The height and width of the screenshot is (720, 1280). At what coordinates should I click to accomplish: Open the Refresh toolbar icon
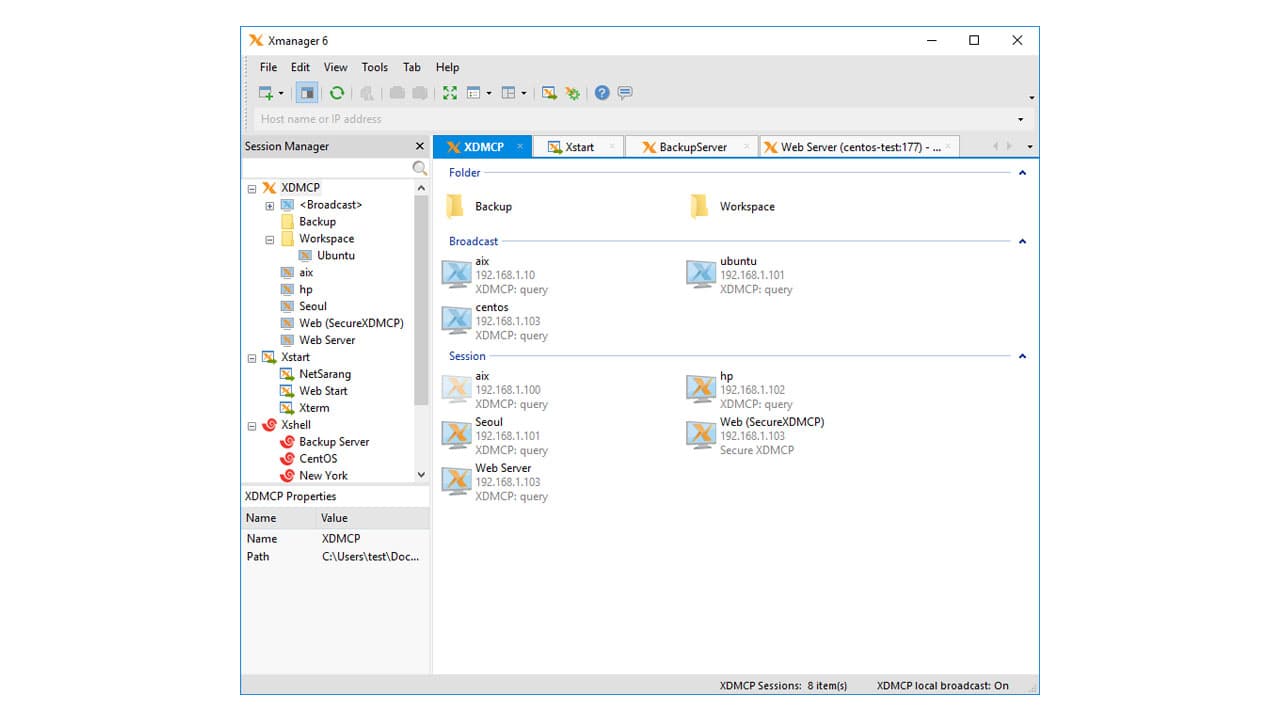point(337,92)
